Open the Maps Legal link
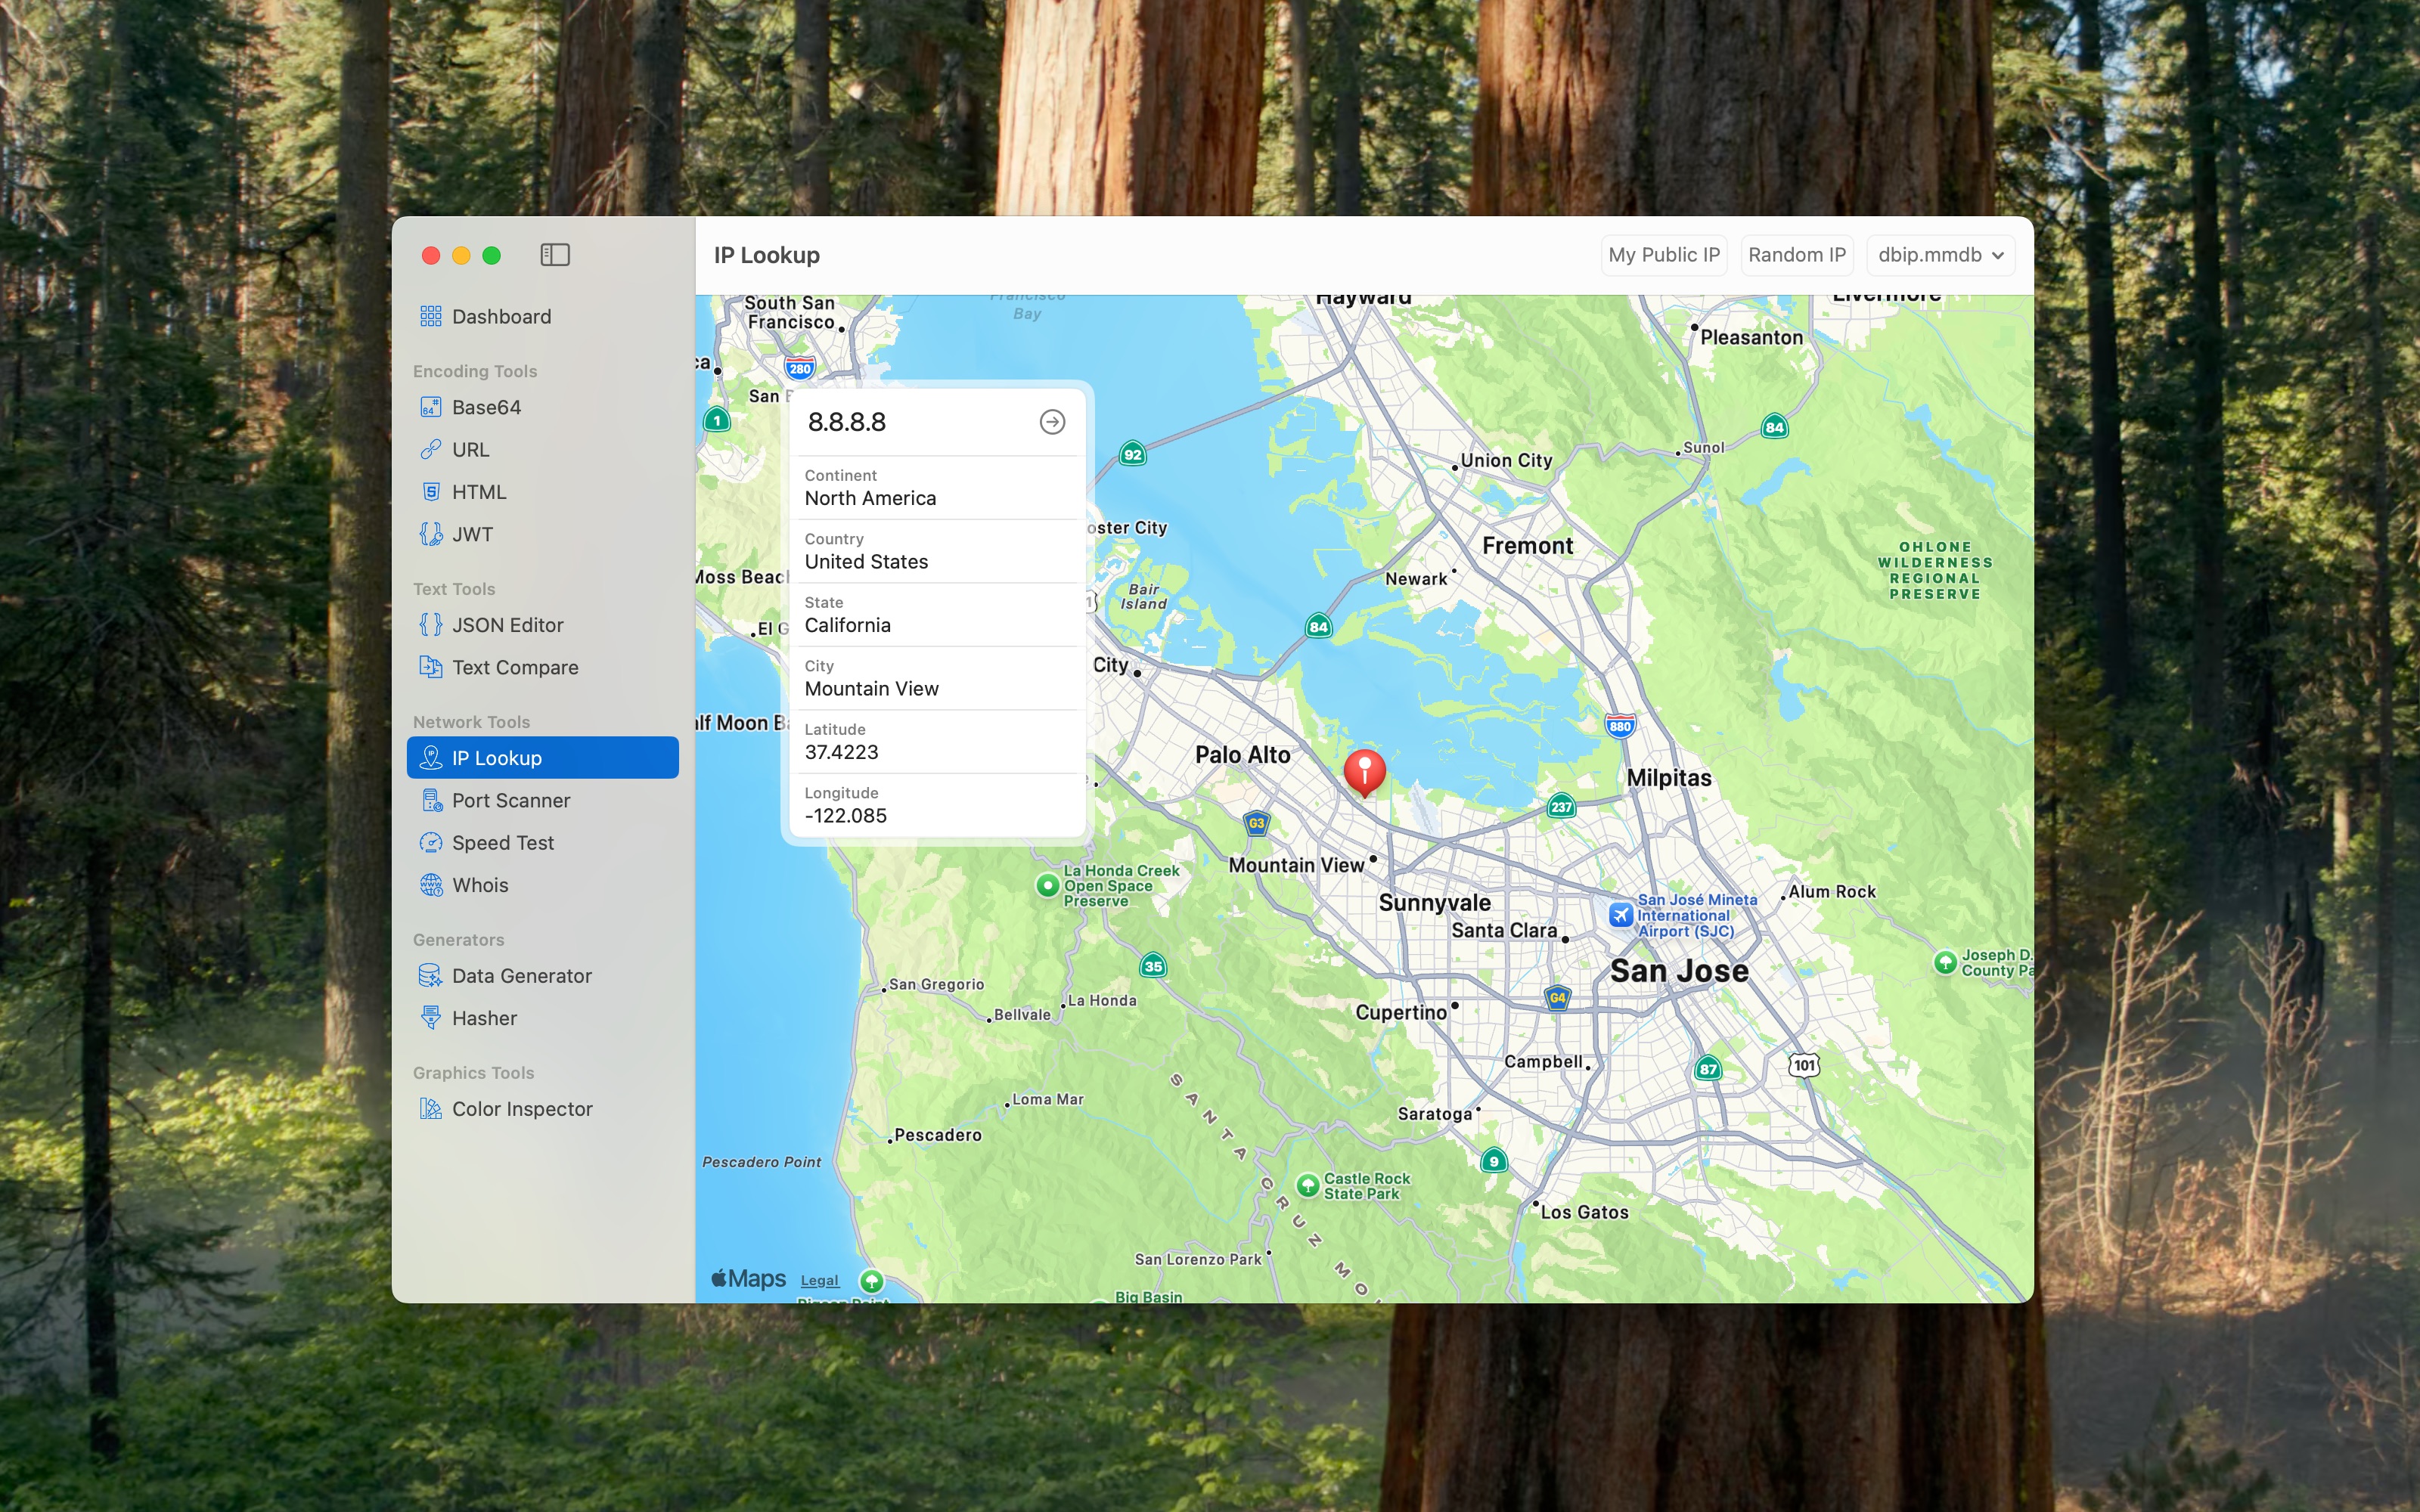2420x1512 pixels. tap(819, 1280)
